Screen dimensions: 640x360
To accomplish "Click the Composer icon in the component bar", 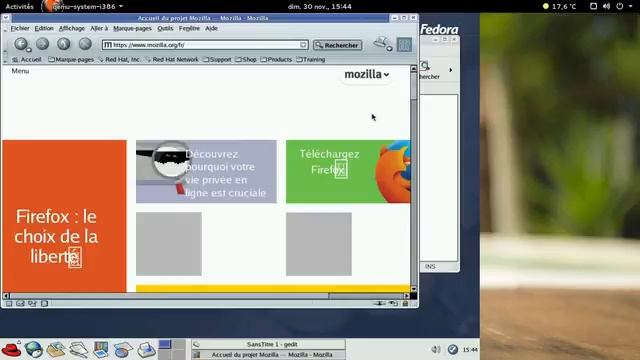I will [x=32, y=303].
